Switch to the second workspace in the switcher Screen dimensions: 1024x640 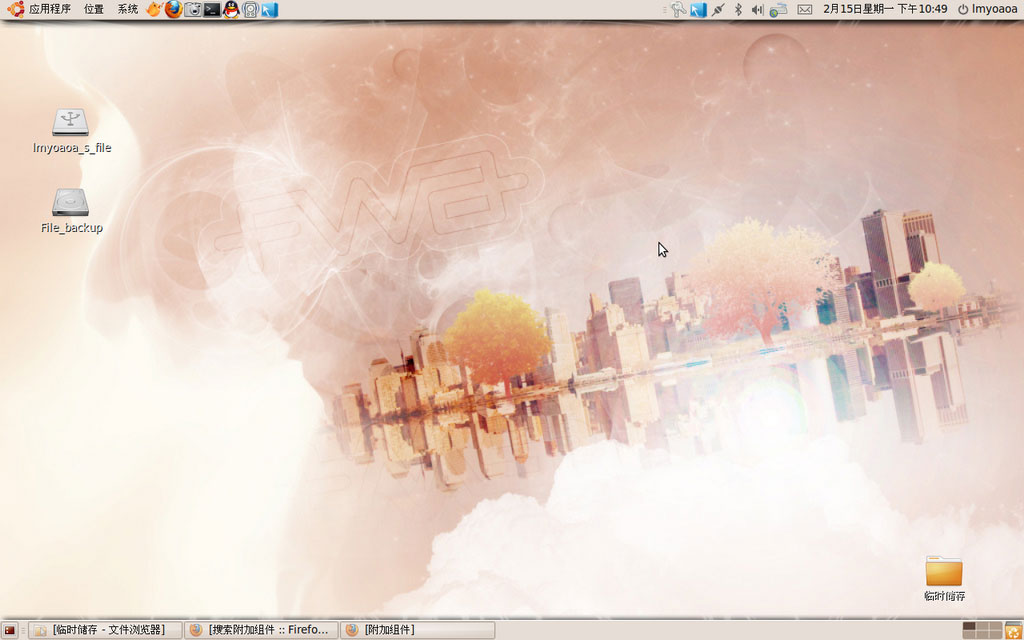[x=983, y=626]
